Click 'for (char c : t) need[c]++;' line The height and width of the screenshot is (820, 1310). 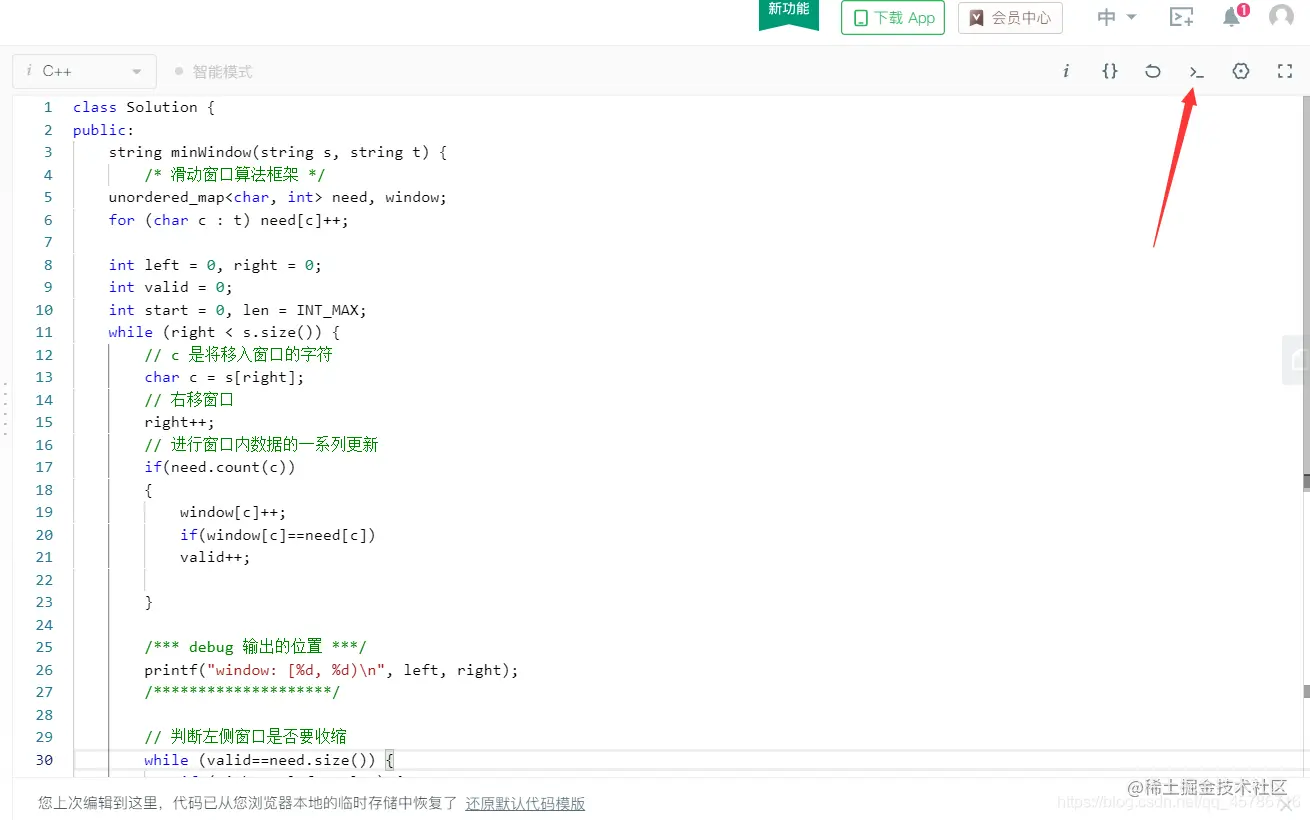[x=229, y=220]
